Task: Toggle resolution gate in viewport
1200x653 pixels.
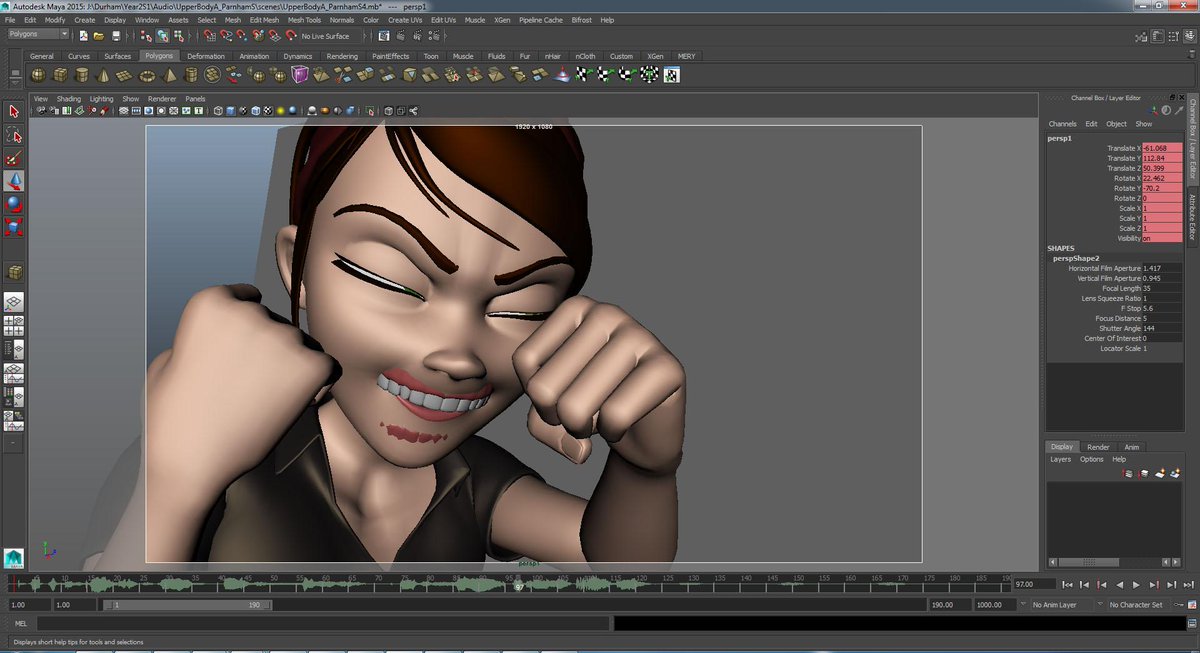Action: [149, 111]
